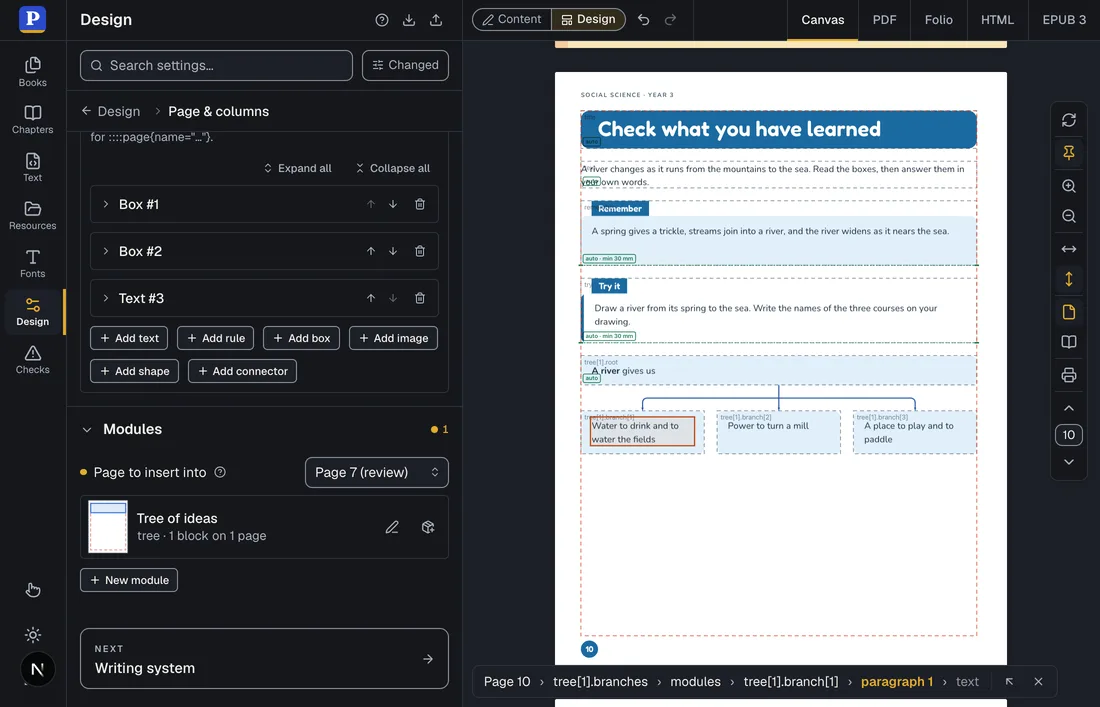1100x707 pixels.
Task: Open Page to insert into dropdown
Action: [x=377, y=472]
